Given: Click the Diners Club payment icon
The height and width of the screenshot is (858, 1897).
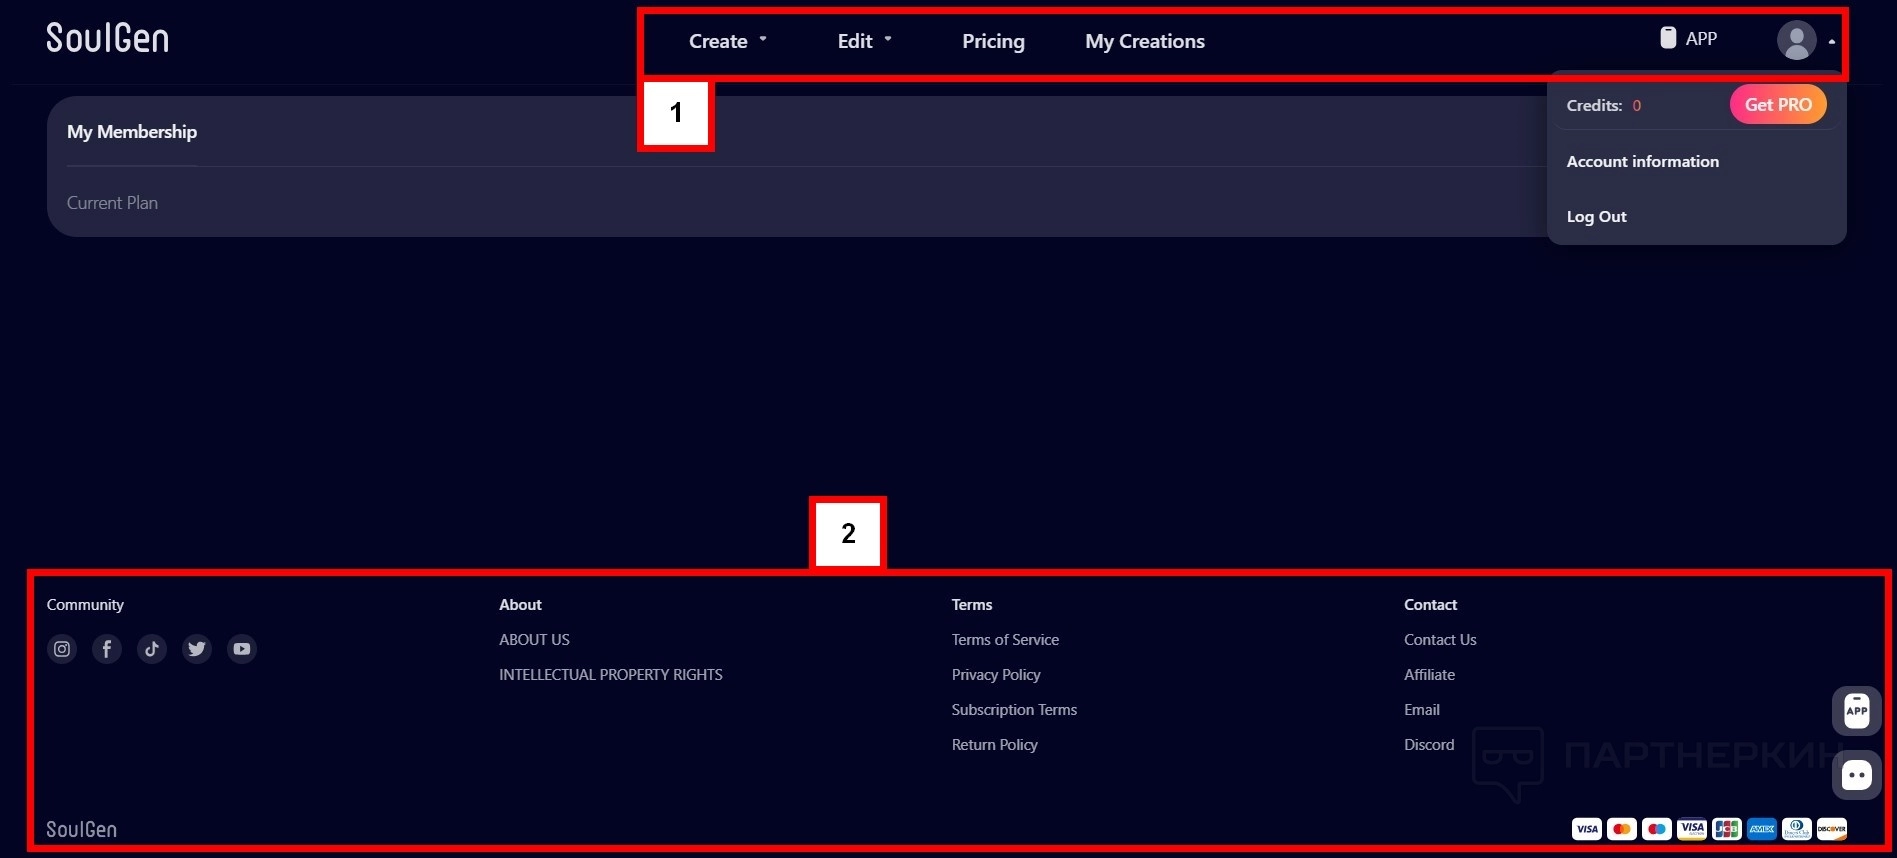Looking at the screenshot, I should (1796, 829).
